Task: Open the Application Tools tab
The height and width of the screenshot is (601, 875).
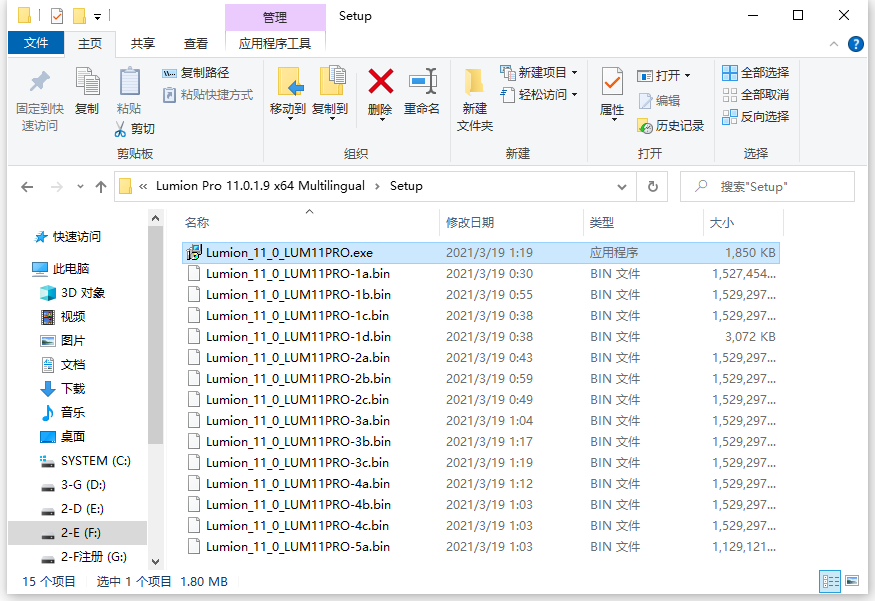Action: tap(275, 44)
